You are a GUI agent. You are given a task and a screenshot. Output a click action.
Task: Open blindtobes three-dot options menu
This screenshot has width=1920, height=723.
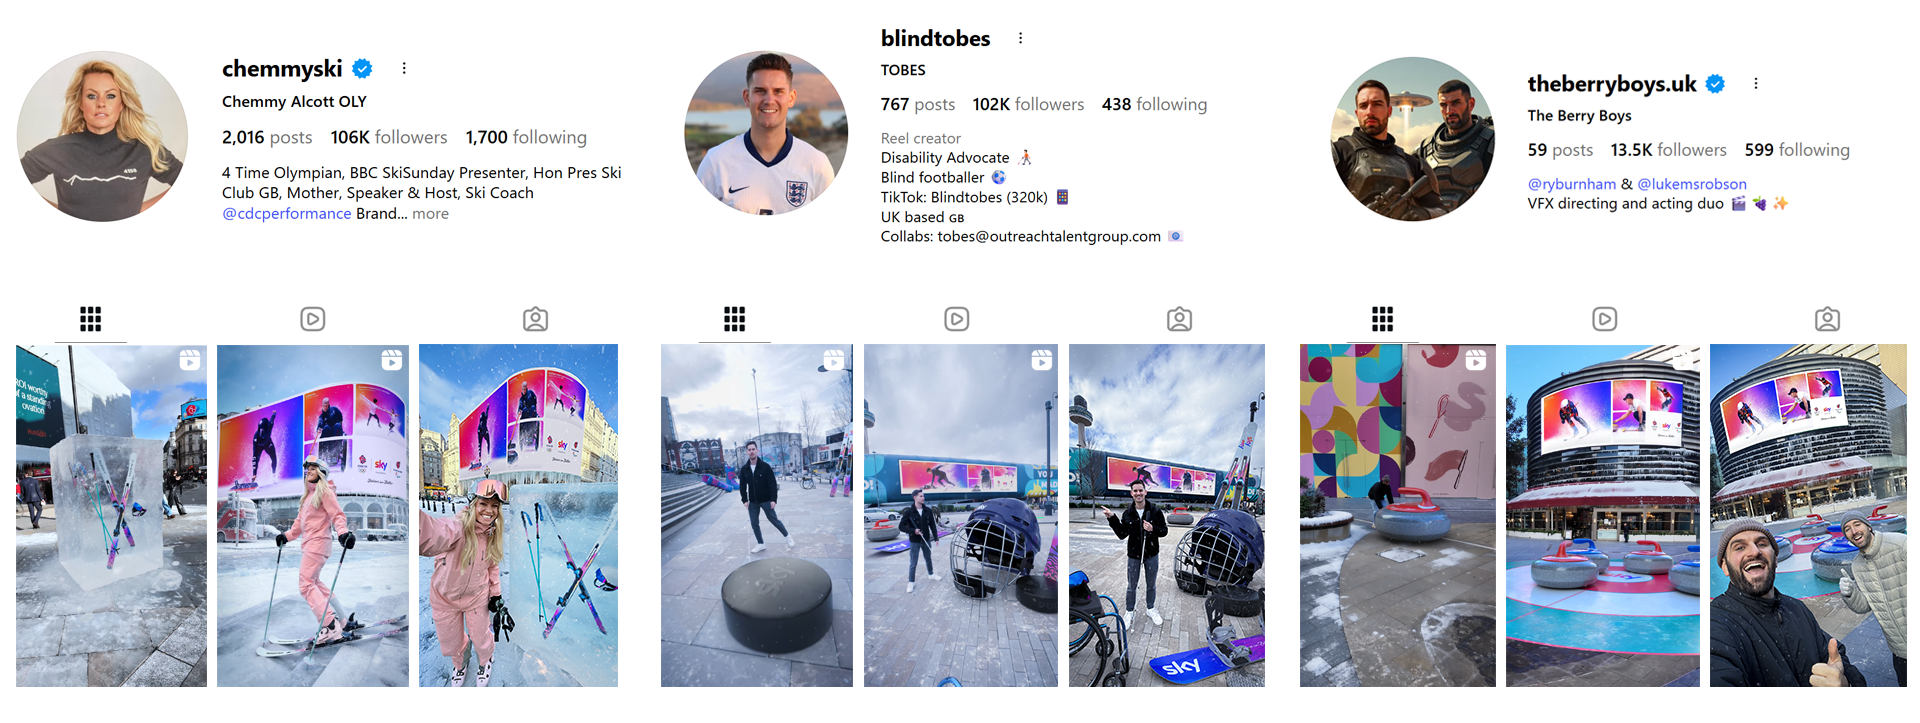[1020, 38]
